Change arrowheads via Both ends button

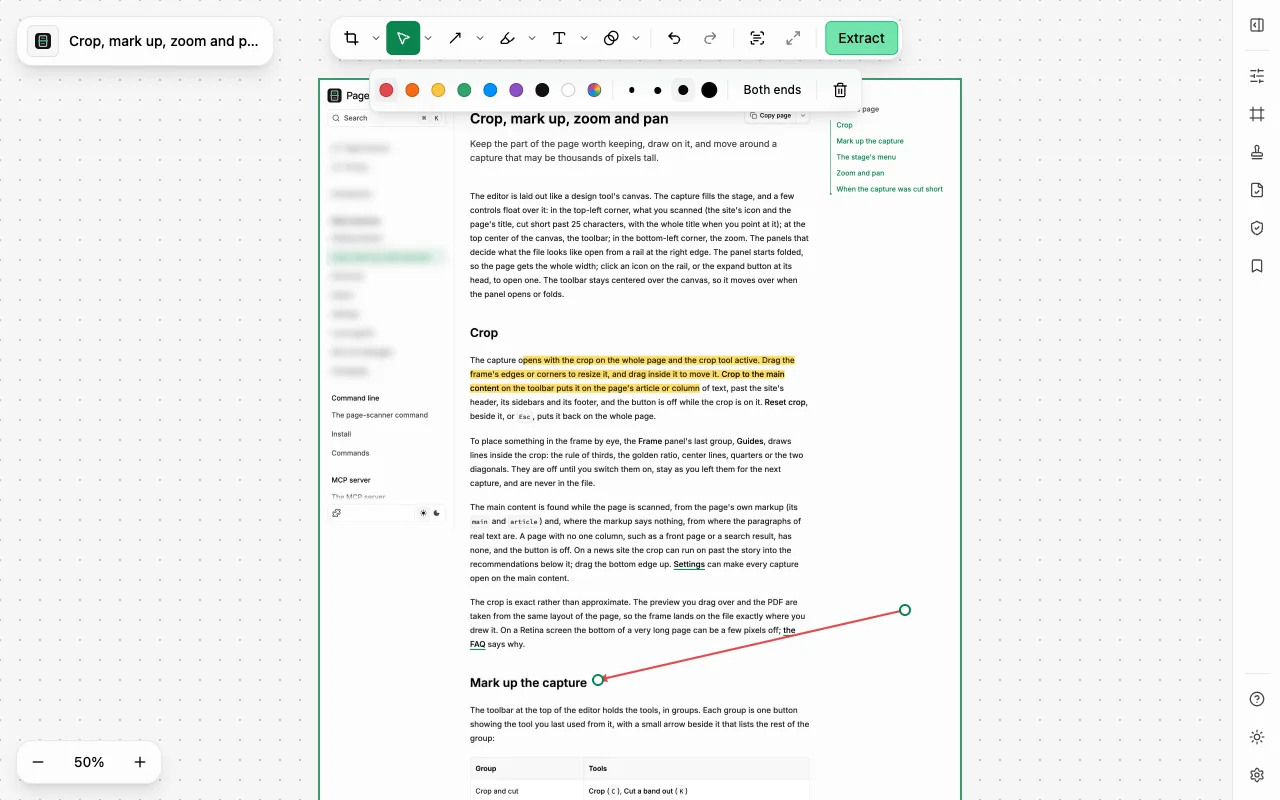click(x=772, y=90)
